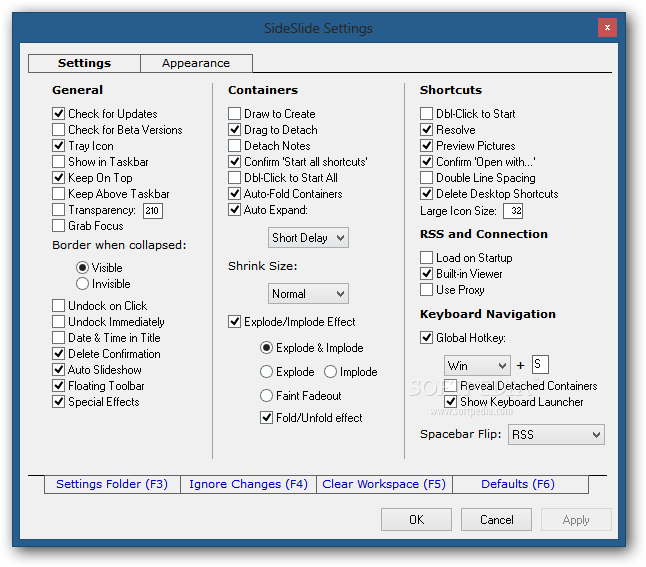646x567 pixels.
Task: Uncheck Auto-Fold Containers
Action: (x=234, y=194)
